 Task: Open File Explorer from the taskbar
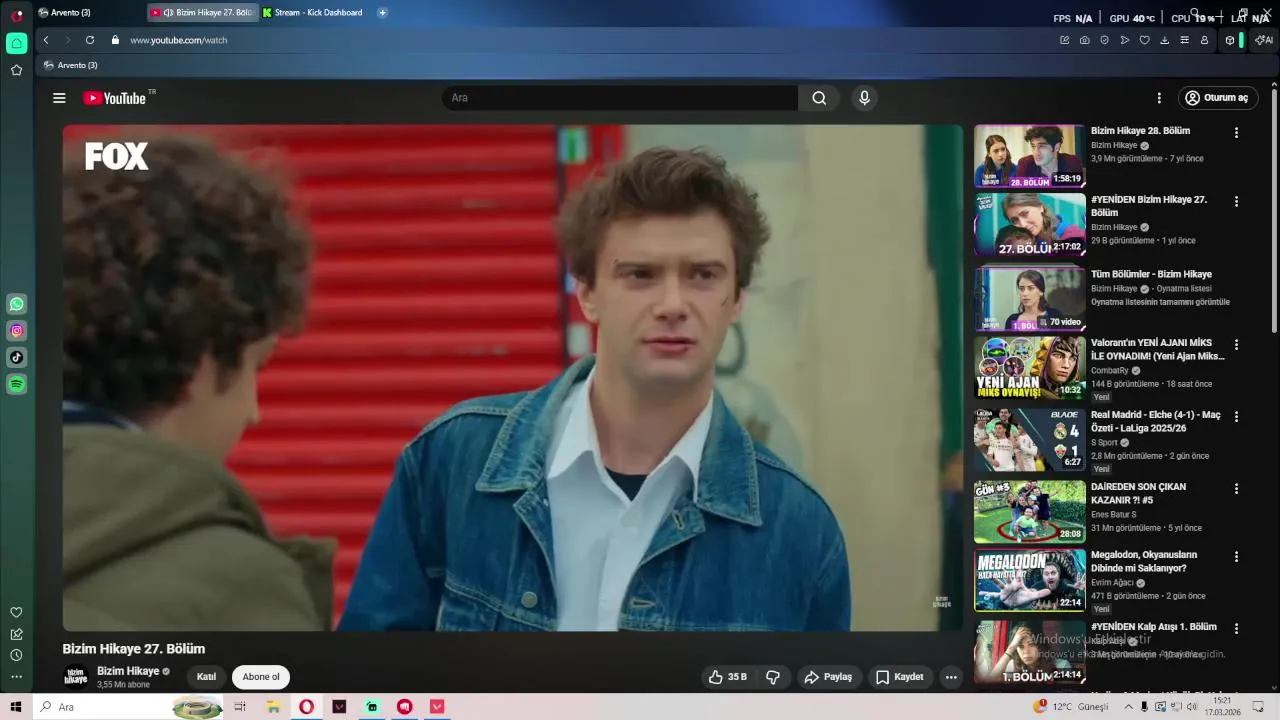pos(273,707)
